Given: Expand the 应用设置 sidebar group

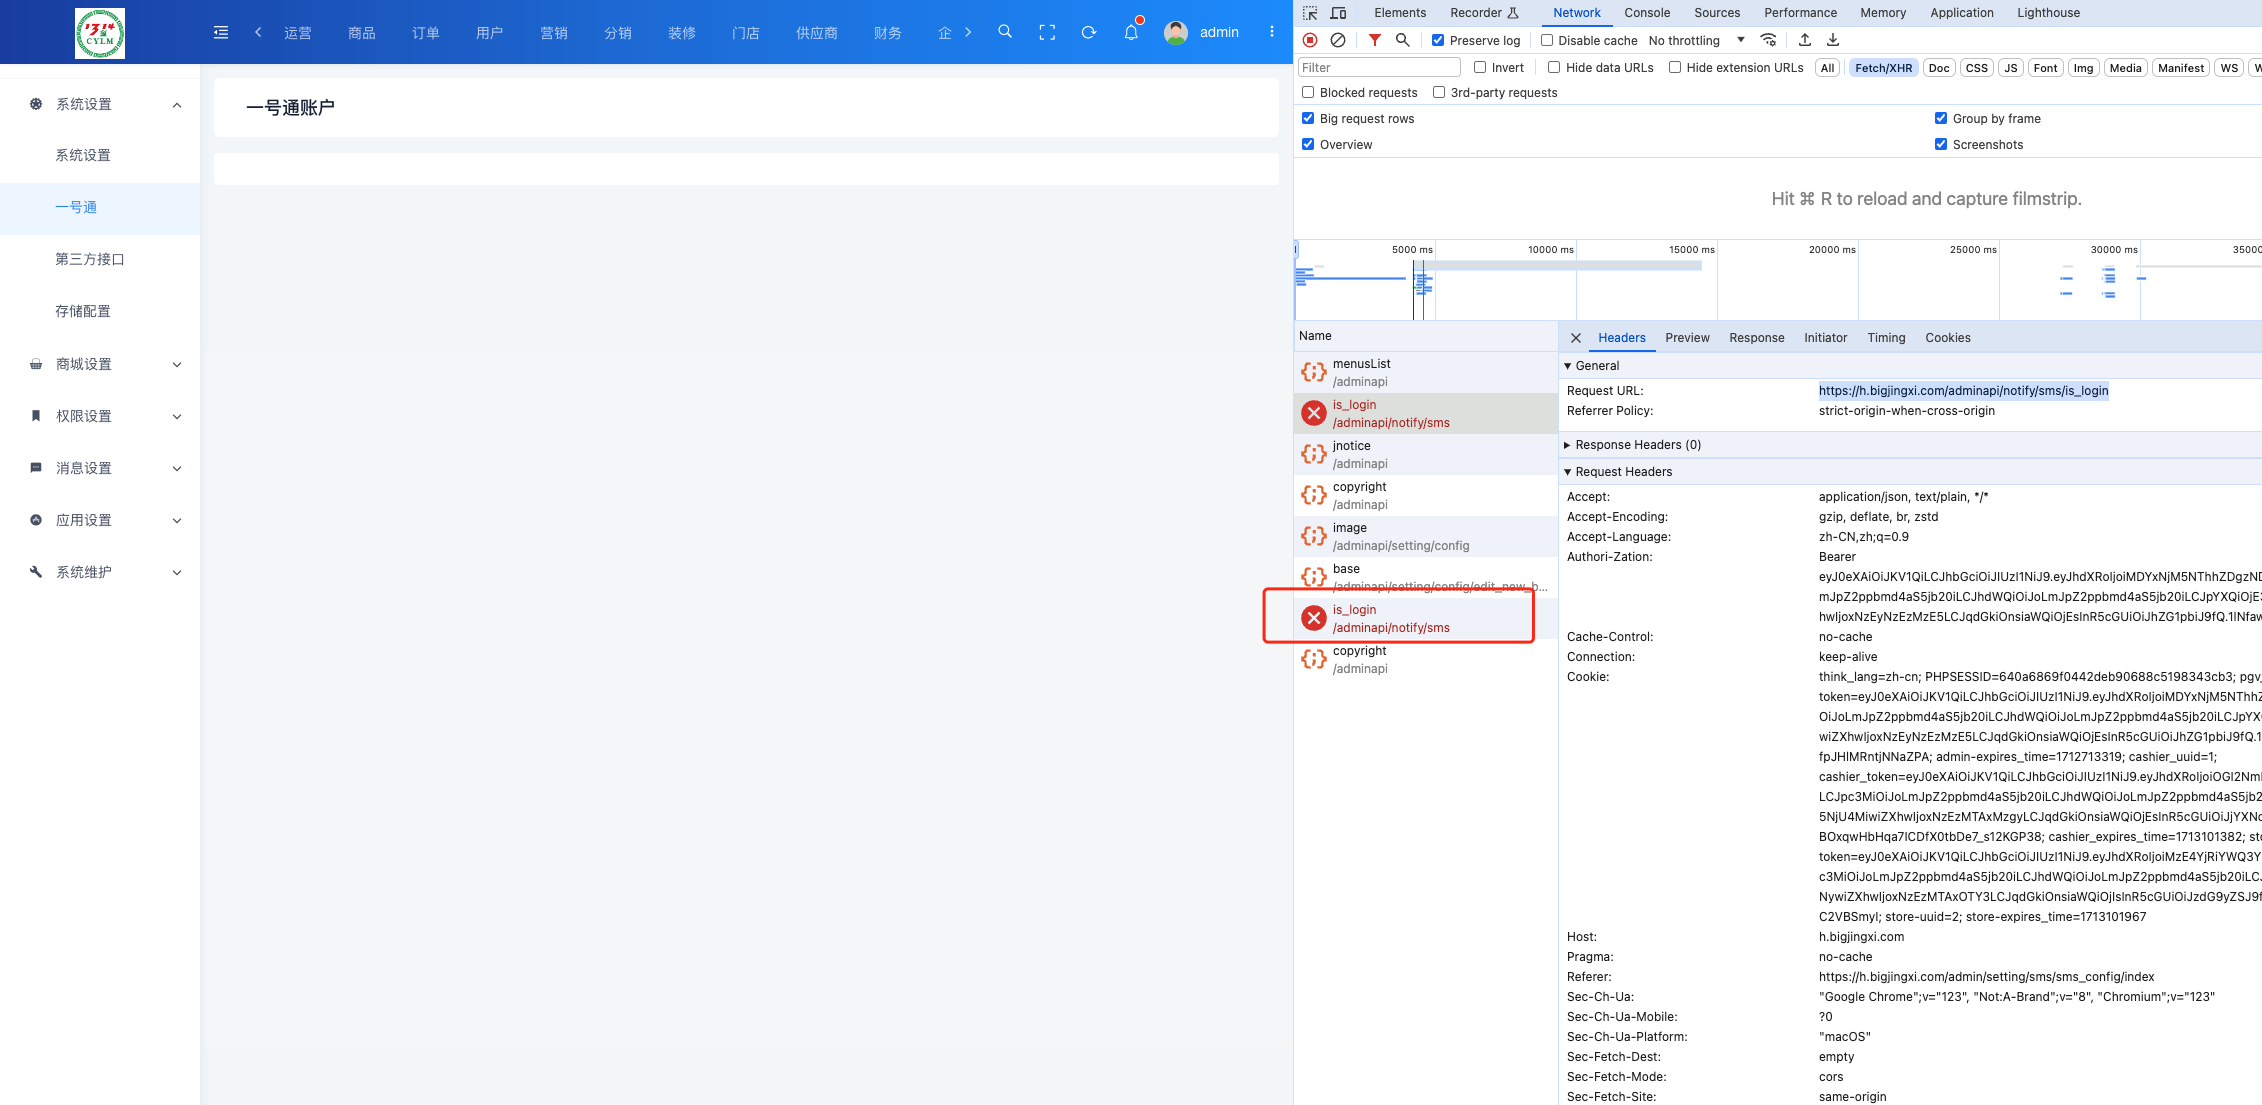Looking at the screenshot, I should pyautogui.click(x=177, y=521).
